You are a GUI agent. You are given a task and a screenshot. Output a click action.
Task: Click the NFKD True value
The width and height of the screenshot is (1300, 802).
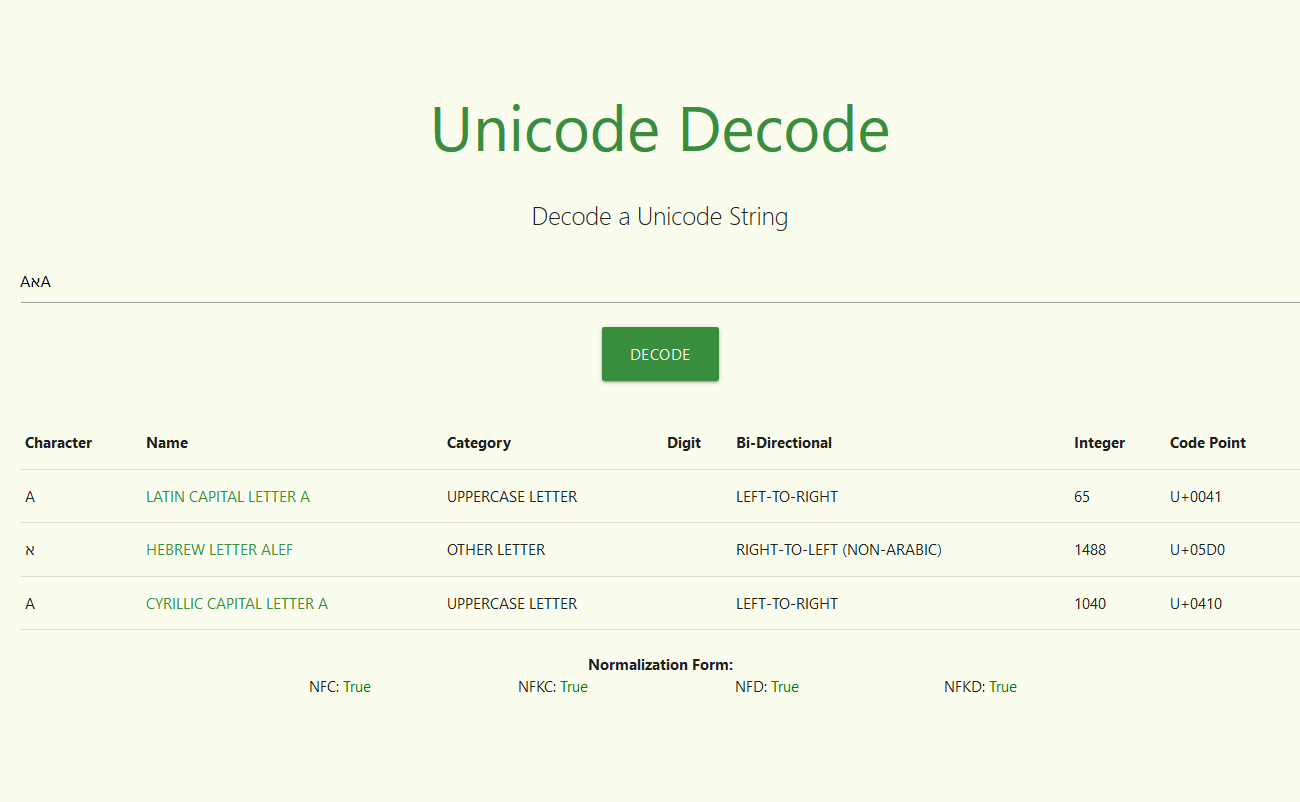[x=1003, y=687]
